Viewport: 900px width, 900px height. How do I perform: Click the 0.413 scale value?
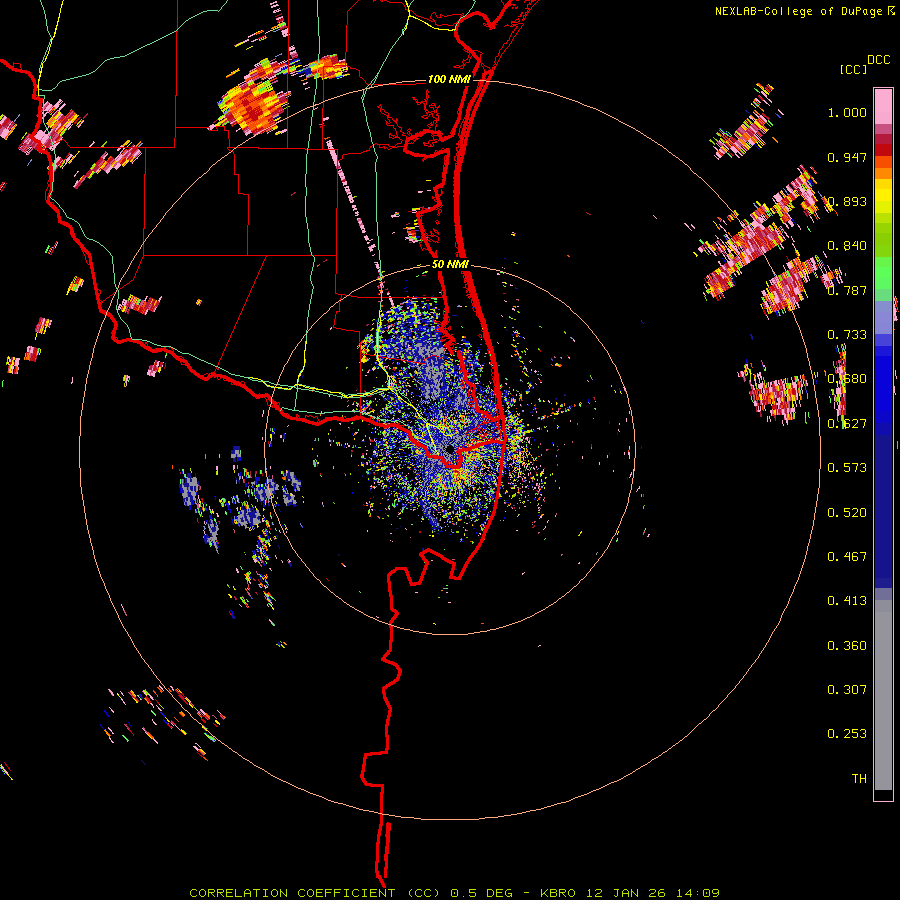click(x=847, y=601)
